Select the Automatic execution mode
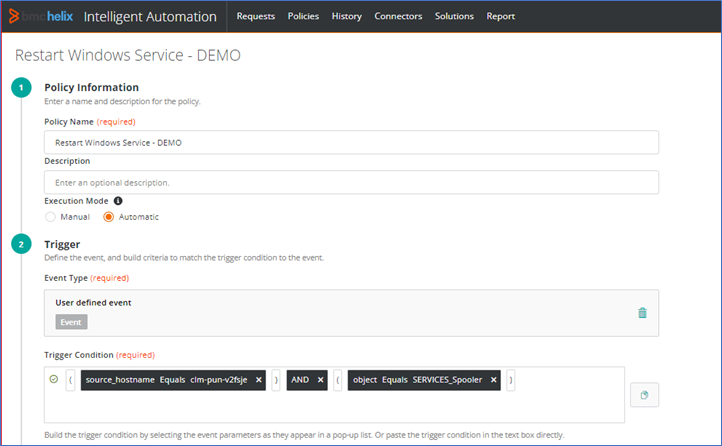 108,217
